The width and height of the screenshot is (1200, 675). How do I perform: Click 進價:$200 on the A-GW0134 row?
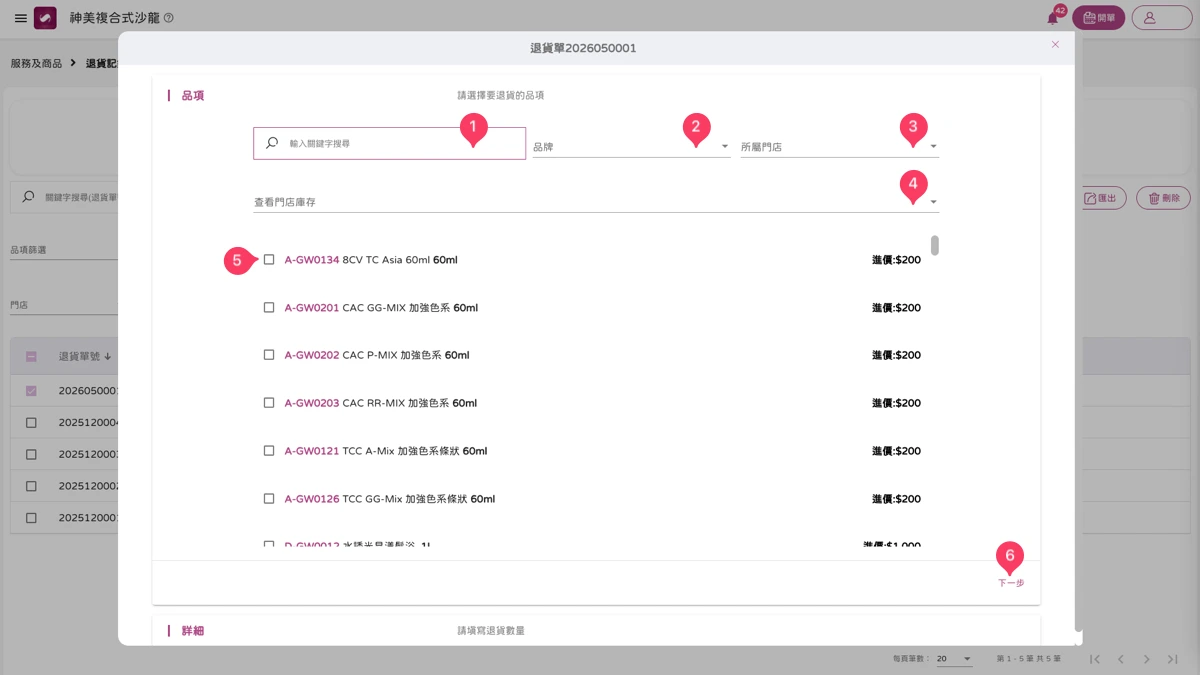tap(896, 260)
